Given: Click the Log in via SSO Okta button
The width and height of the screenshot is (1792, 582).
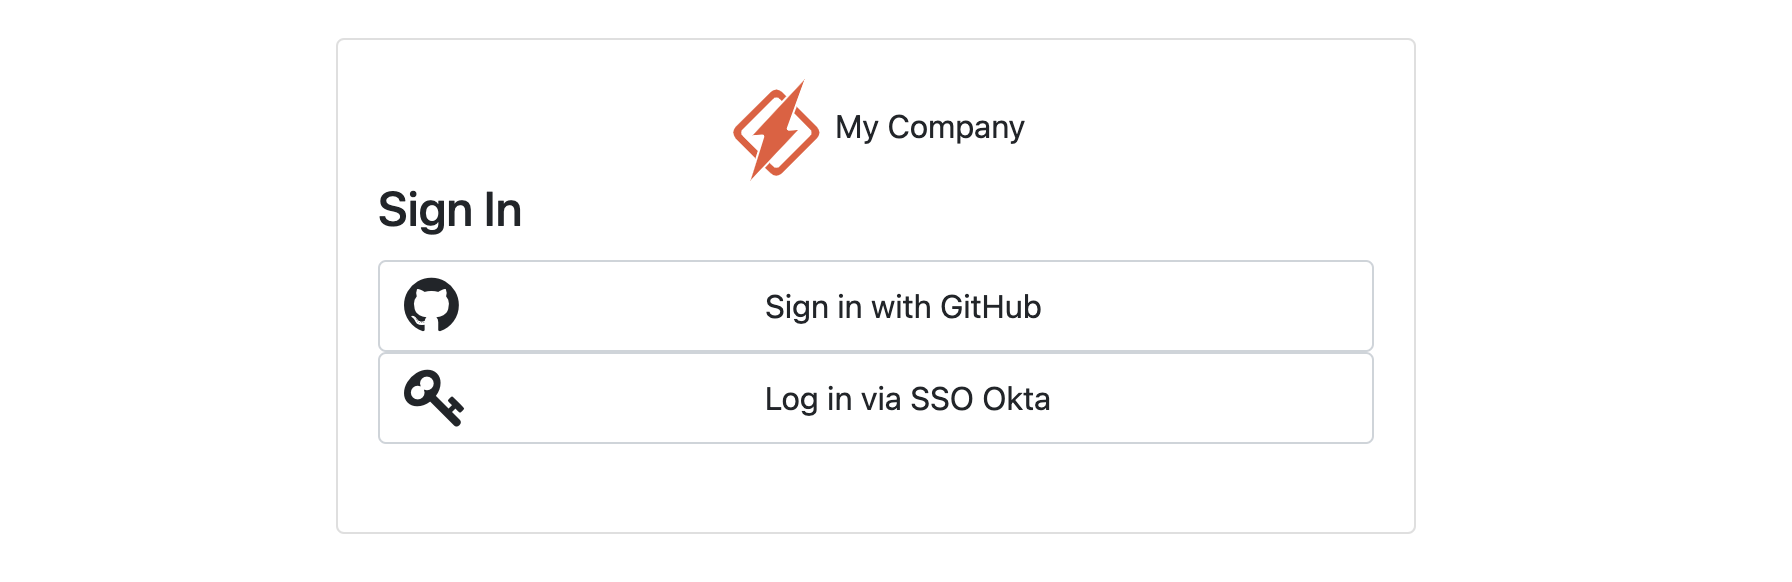Looking at the screenshot, I should 876,397.
